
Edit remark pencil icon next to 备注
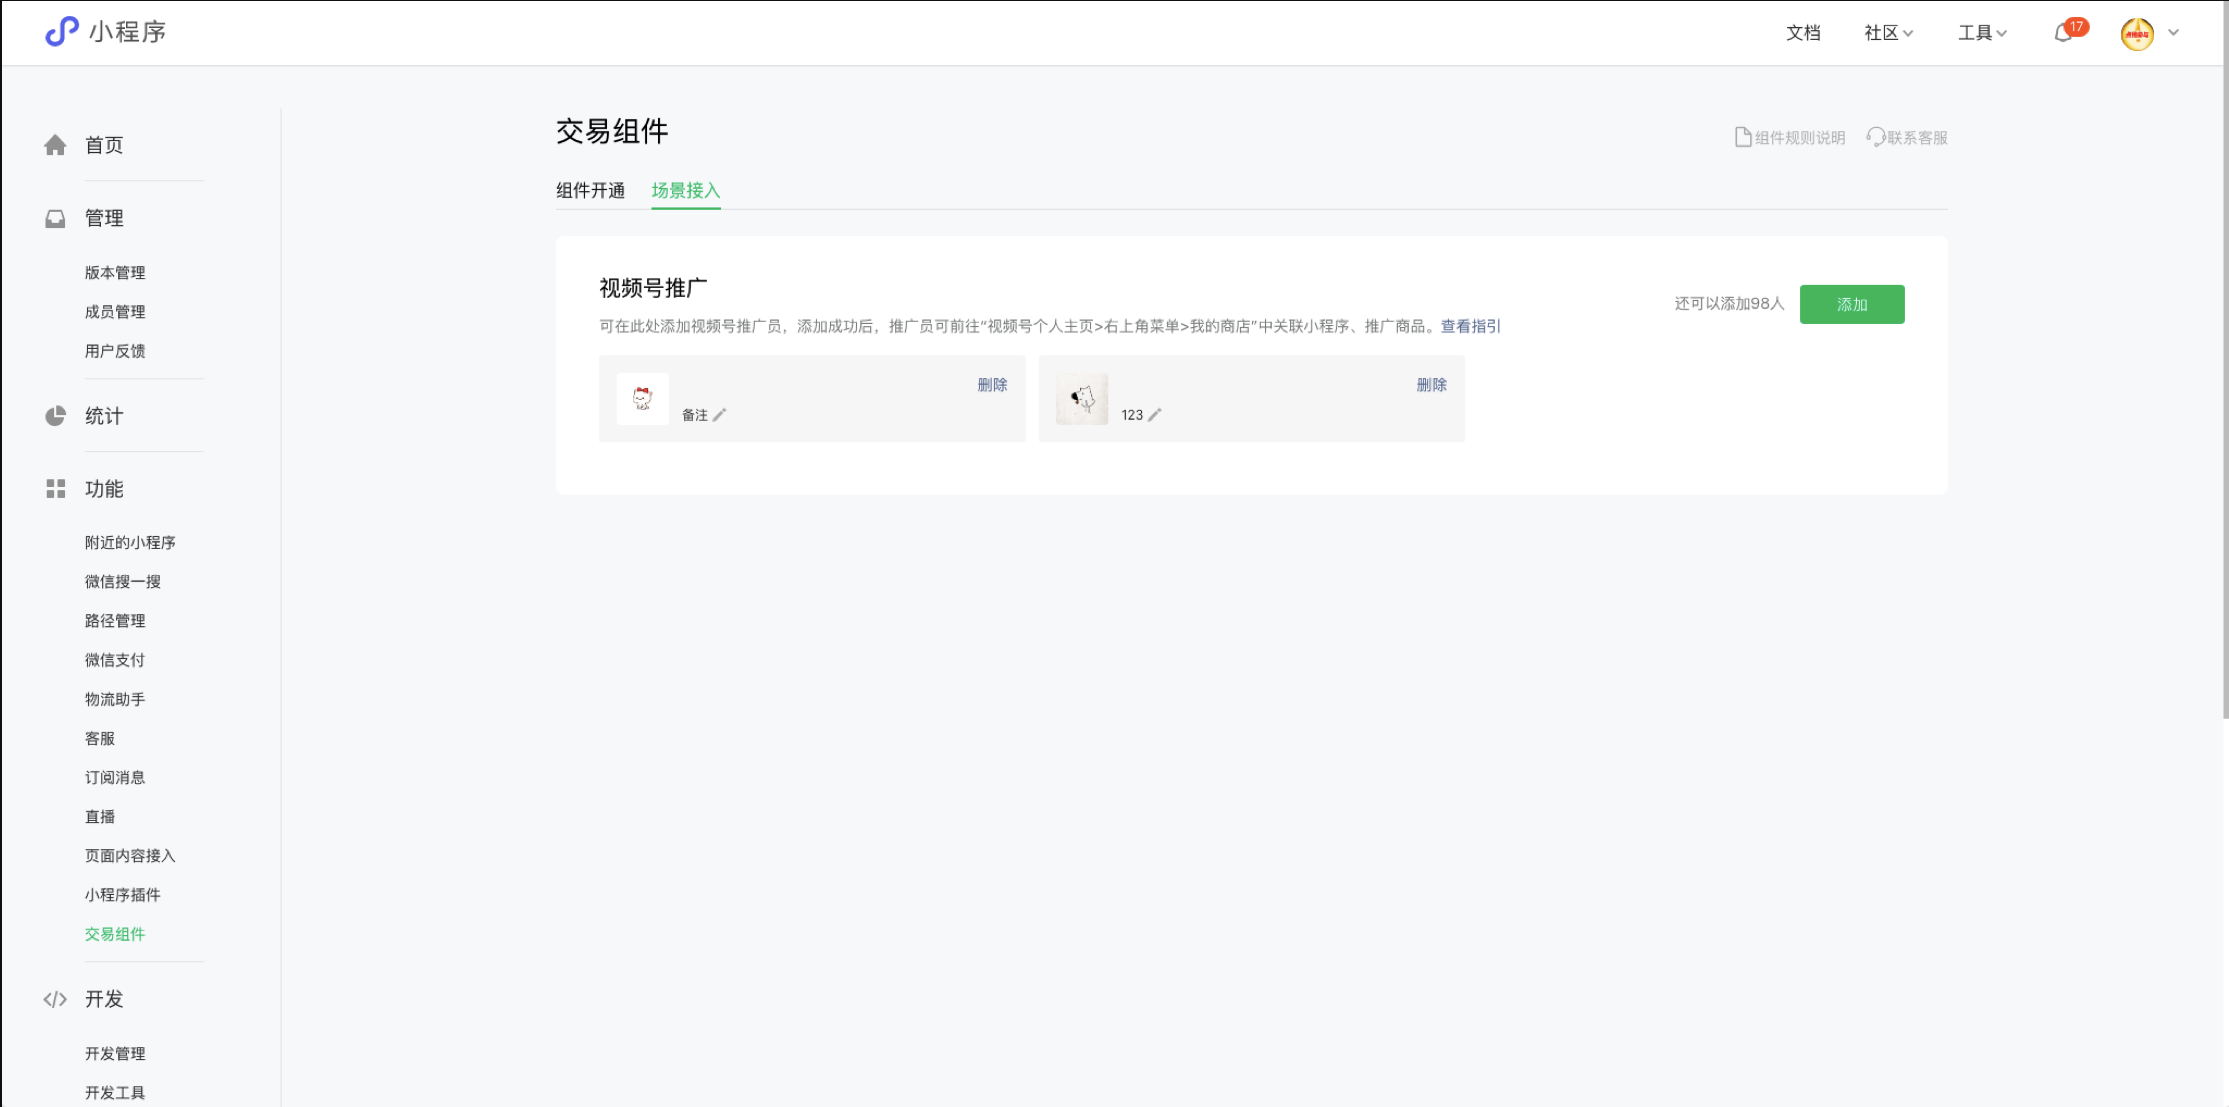(719, 415)
